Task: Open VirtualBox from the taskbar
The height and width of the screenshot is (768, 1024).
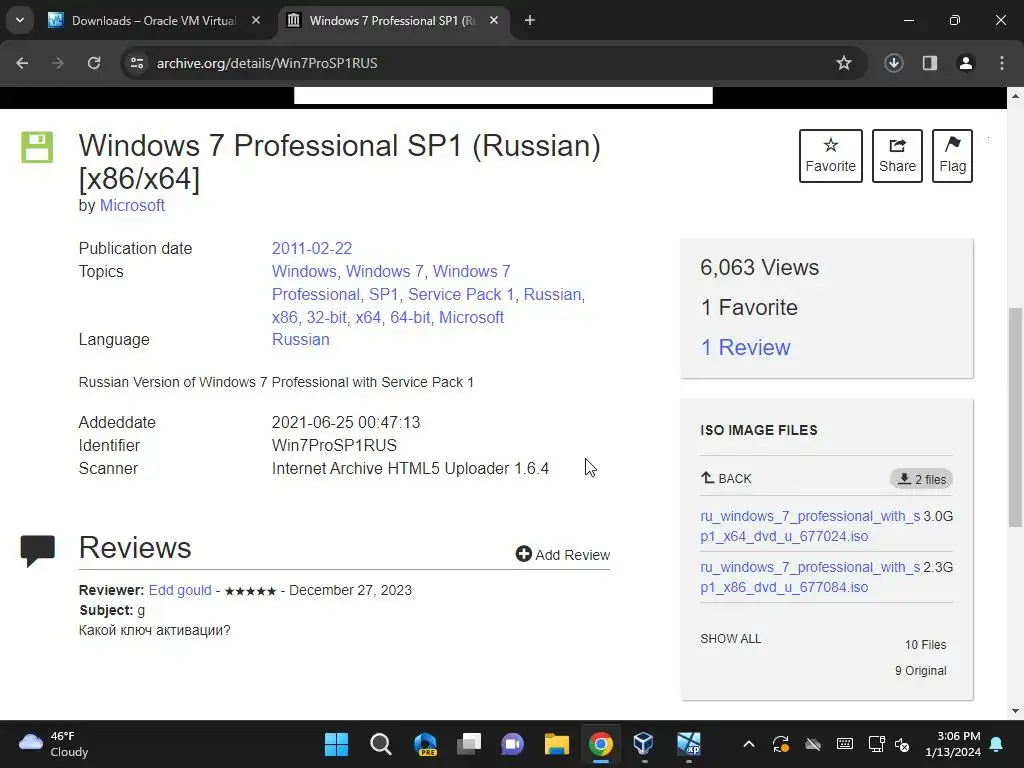Action: (x=644, y=744)
